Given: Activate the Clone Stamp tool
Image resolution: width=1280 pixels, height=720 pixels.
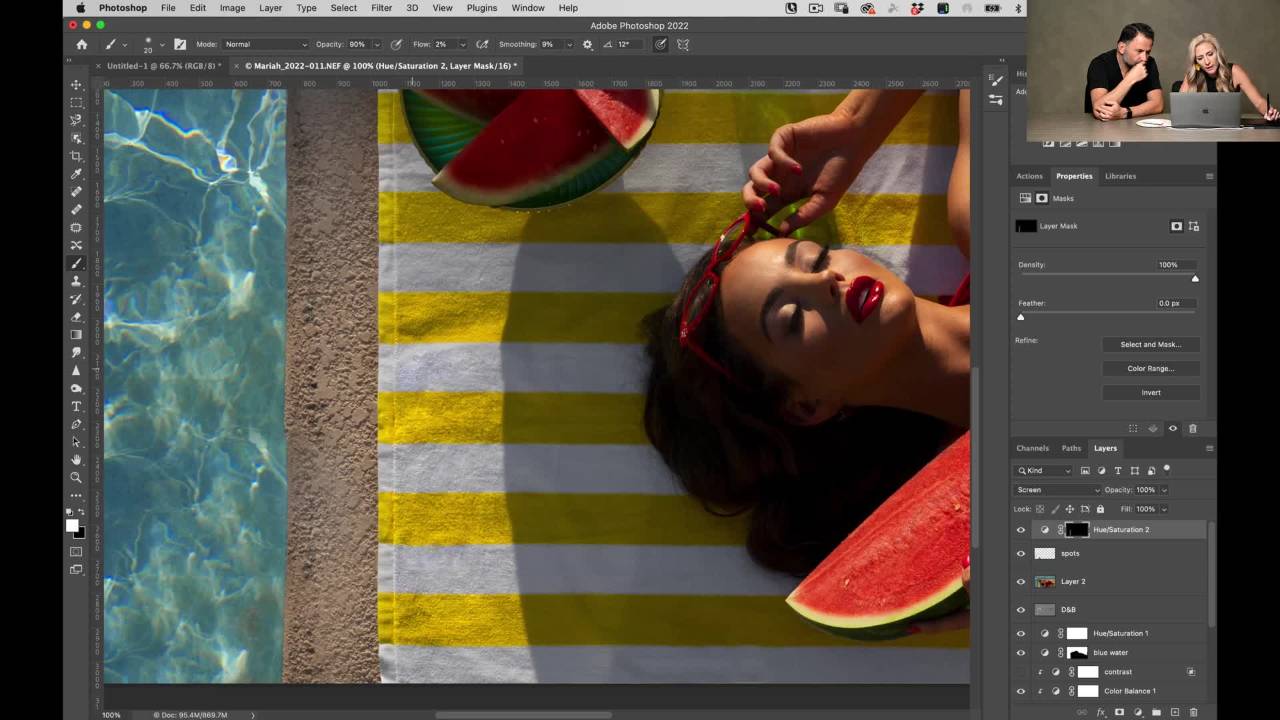Looking at the screenshot, I should point(76,281).
